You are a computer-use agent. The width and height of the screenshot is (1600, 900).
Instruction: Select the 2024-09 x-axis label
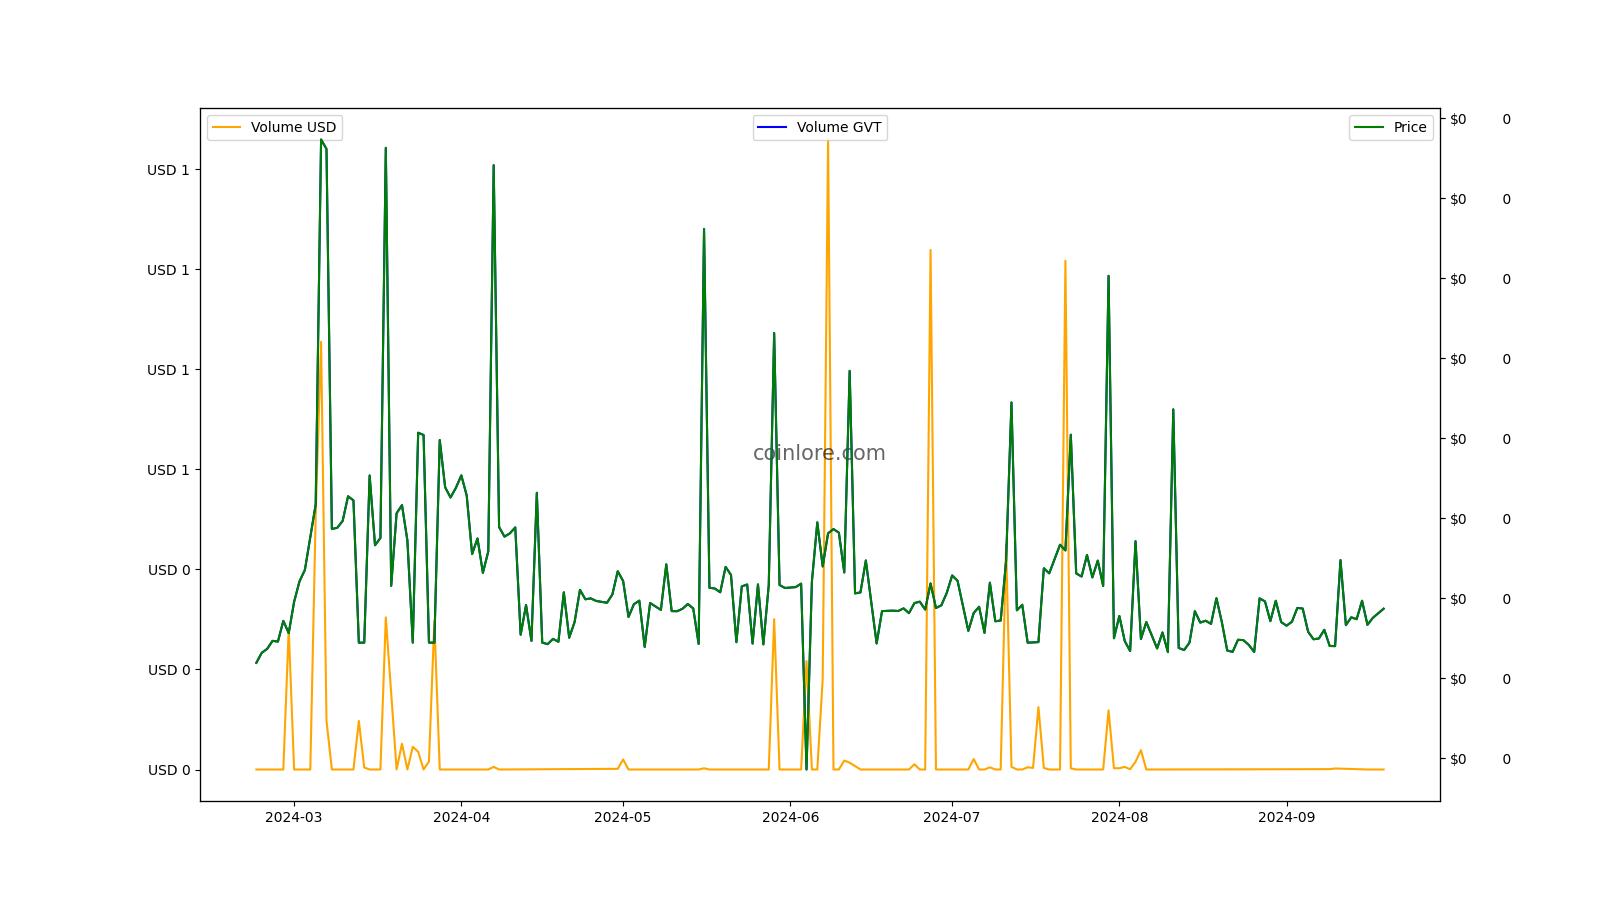click(x=1287, y=817)
